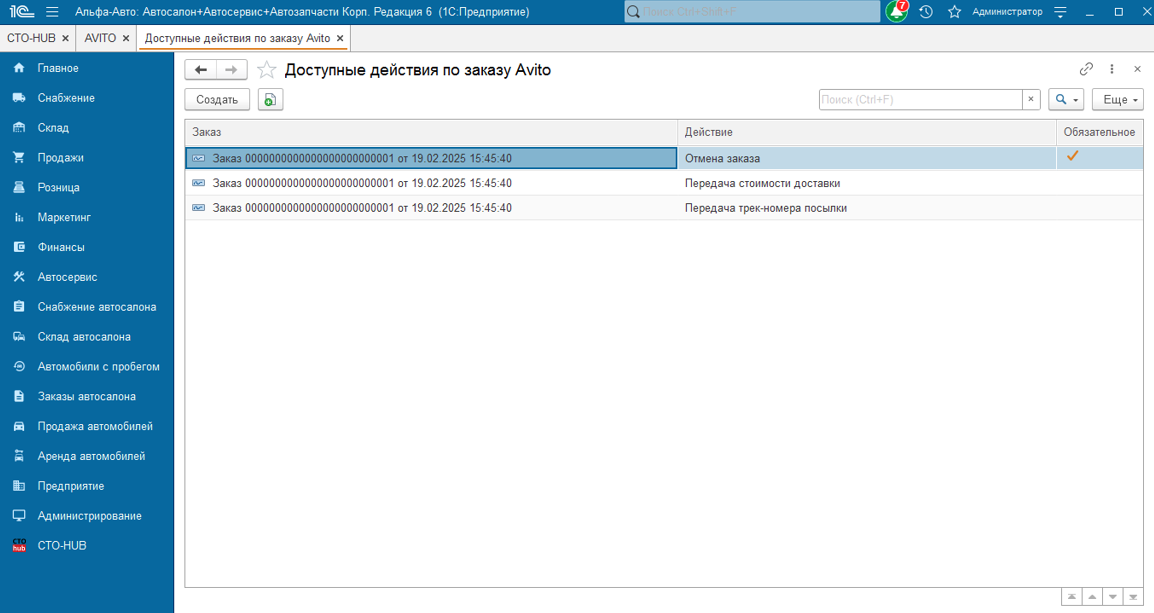Open the three-dot form options menu
This screenshot has height=613, width=1154.
pos(1112,69)
